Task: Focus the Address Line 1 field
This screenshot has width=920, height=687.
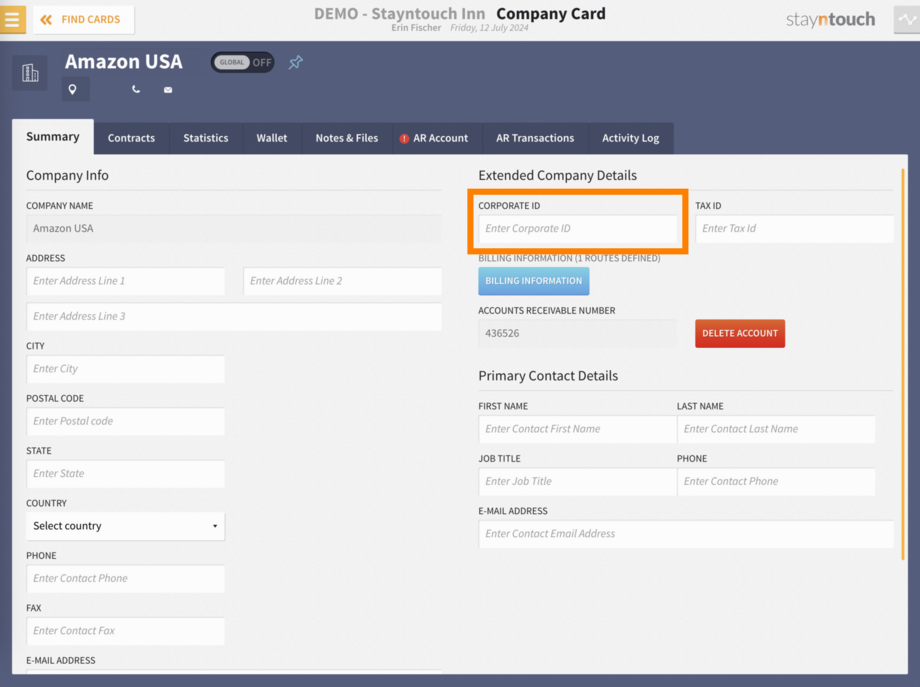Action: click(126, 281)
